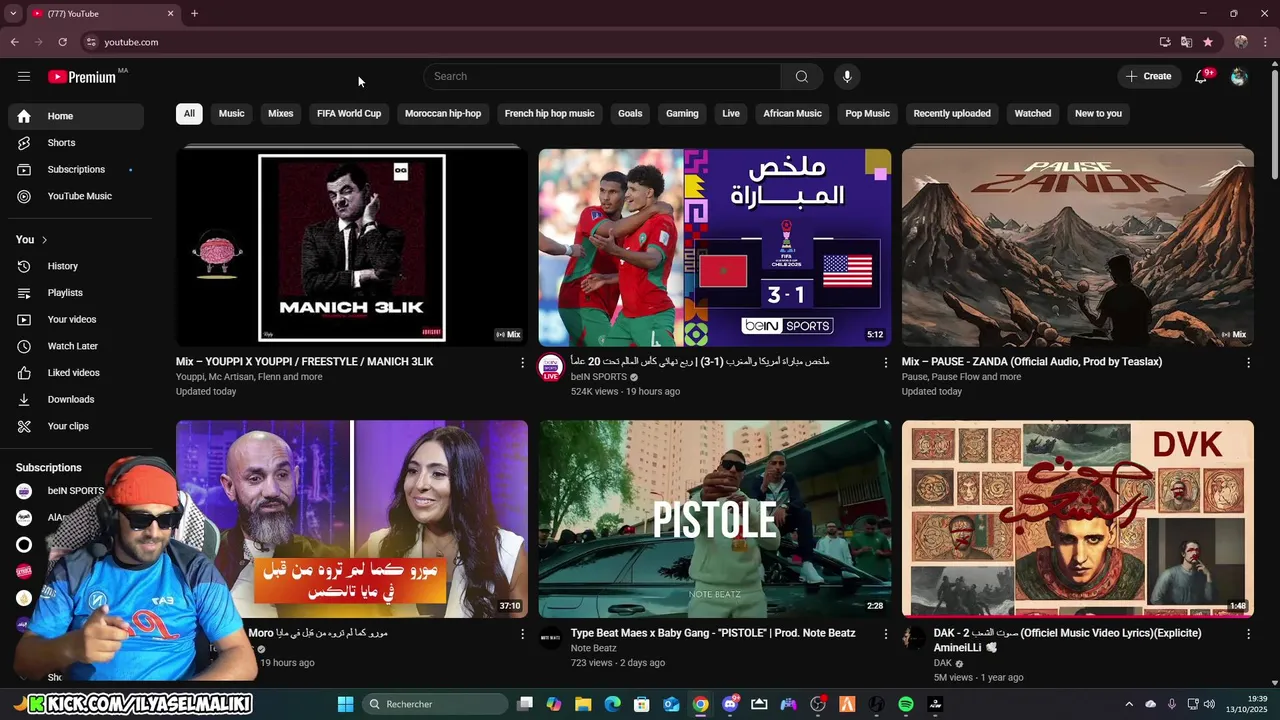Open YouTube Music from the sidebar

click(76, 196)
